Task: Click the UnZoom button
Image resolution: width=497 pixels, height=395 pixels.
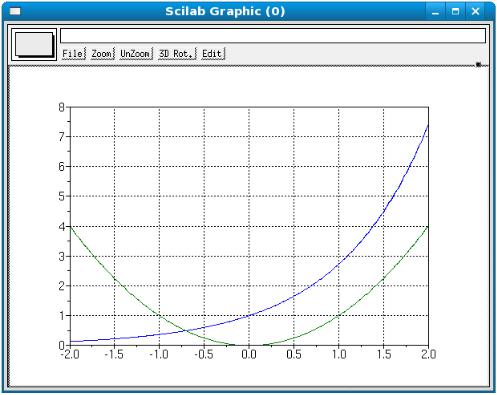Action: pyautogui.click(x=136, y=54)
